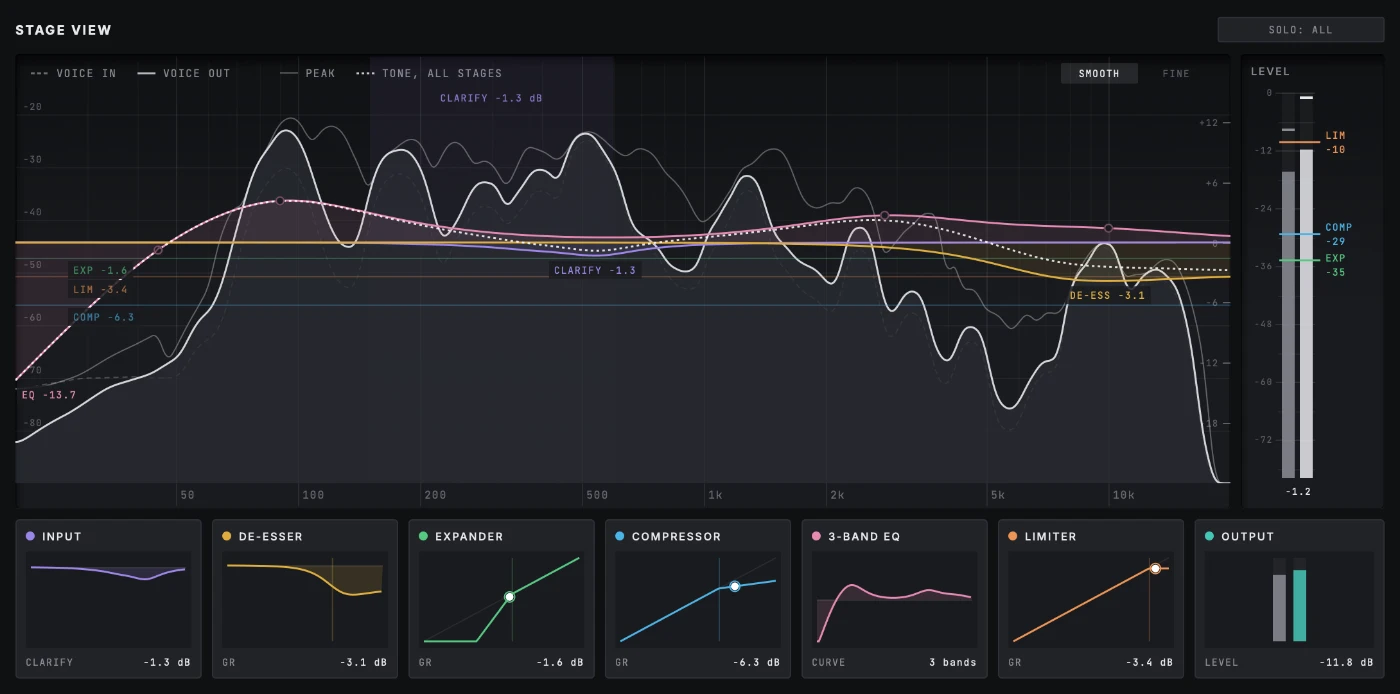Viewport: 1400px width, 694px height.
Task: Click the EXP -35 level marker
Action: coord(1335,265)
